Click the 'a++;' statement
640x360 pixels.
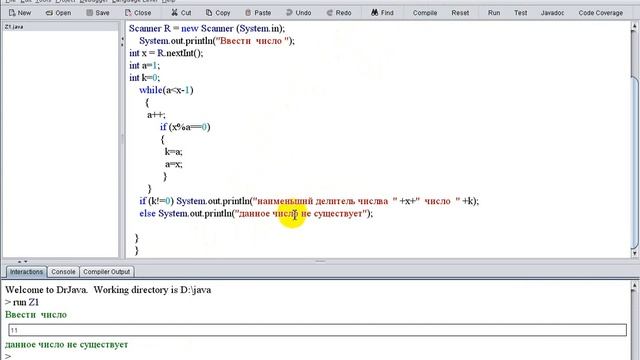156,115
